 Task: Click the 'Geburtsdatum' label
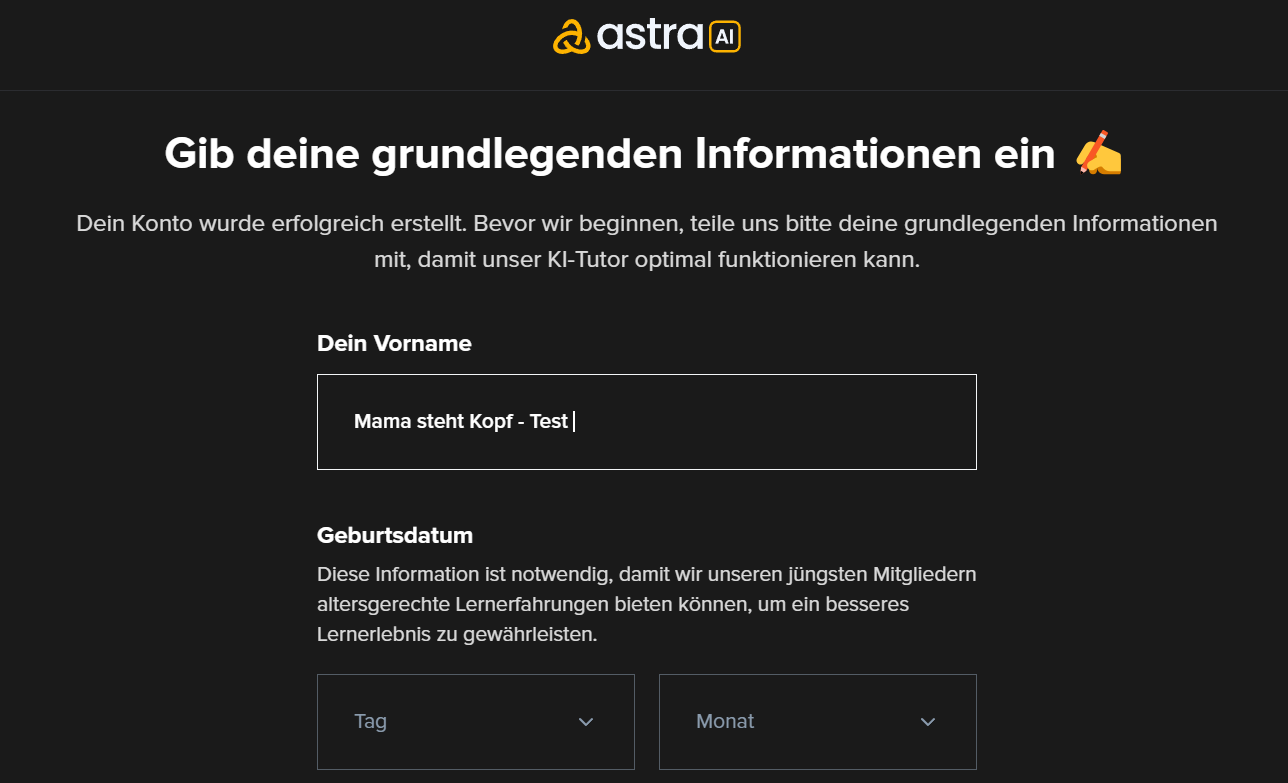394,535
